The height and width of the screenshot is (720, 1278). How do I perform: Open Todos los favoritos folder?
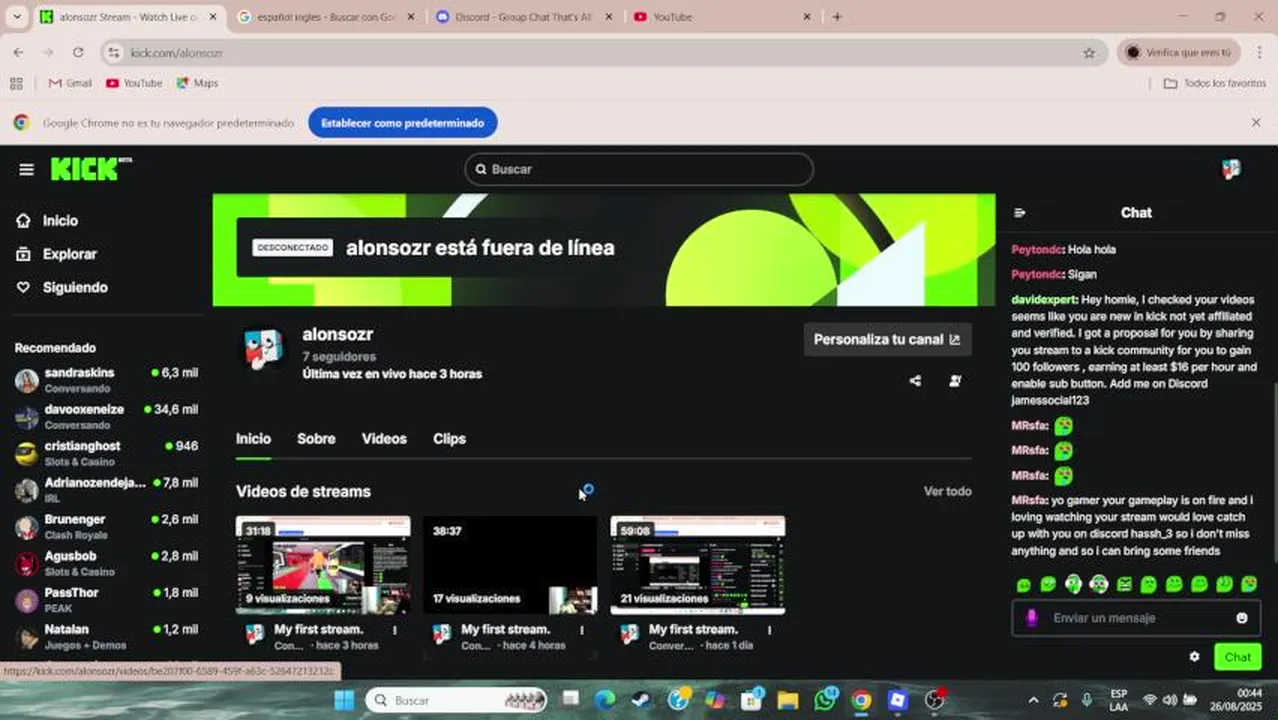coord(1216,83)
